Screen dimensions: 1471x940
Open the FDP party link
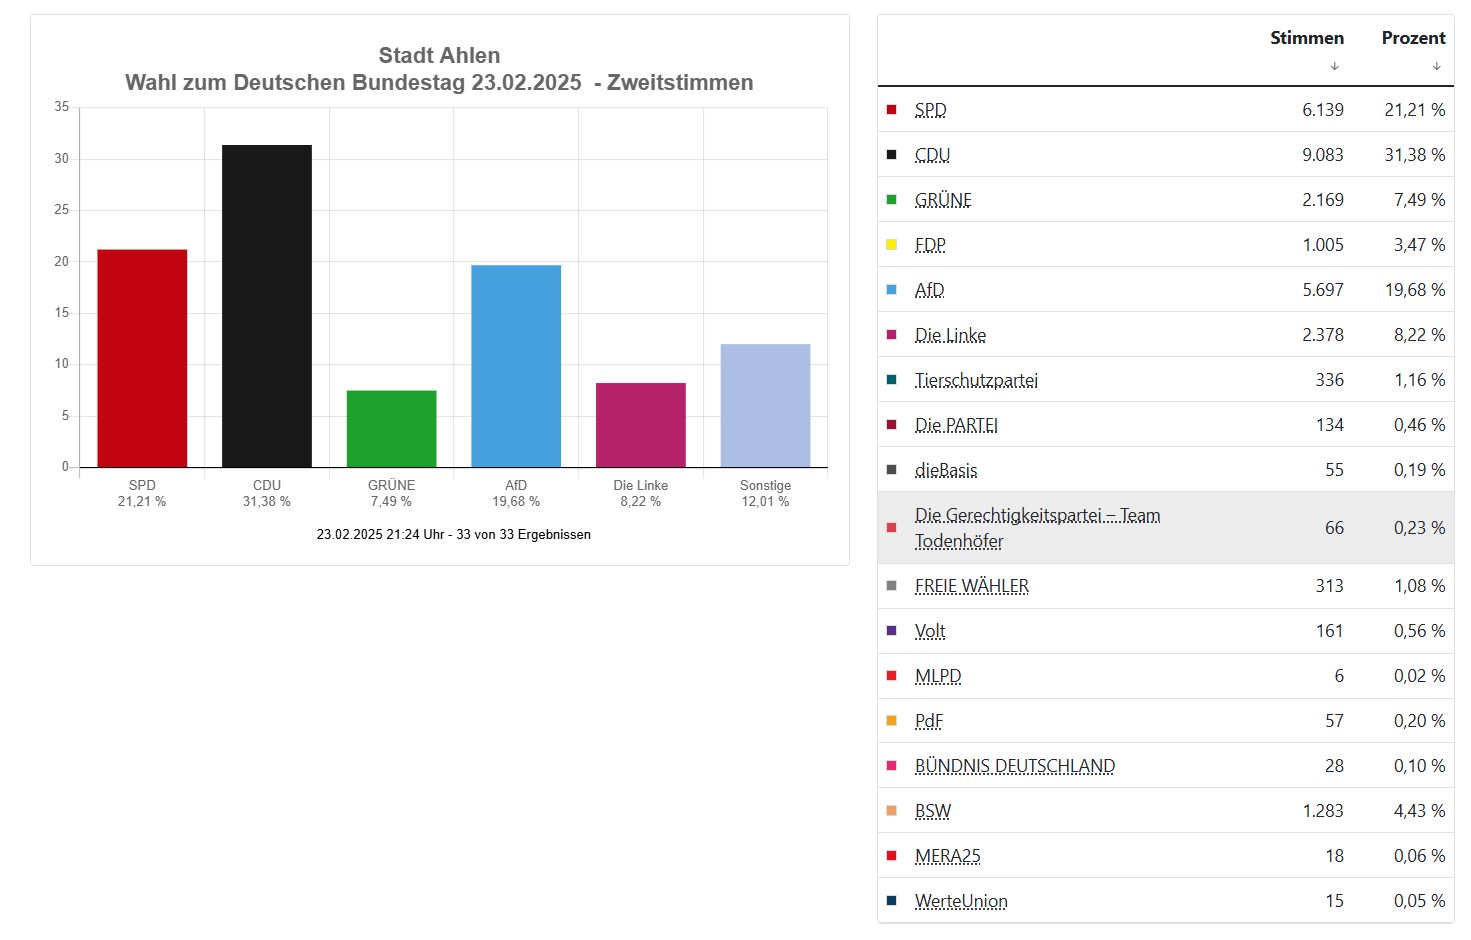pyautogui.click(x=930, y=245)
